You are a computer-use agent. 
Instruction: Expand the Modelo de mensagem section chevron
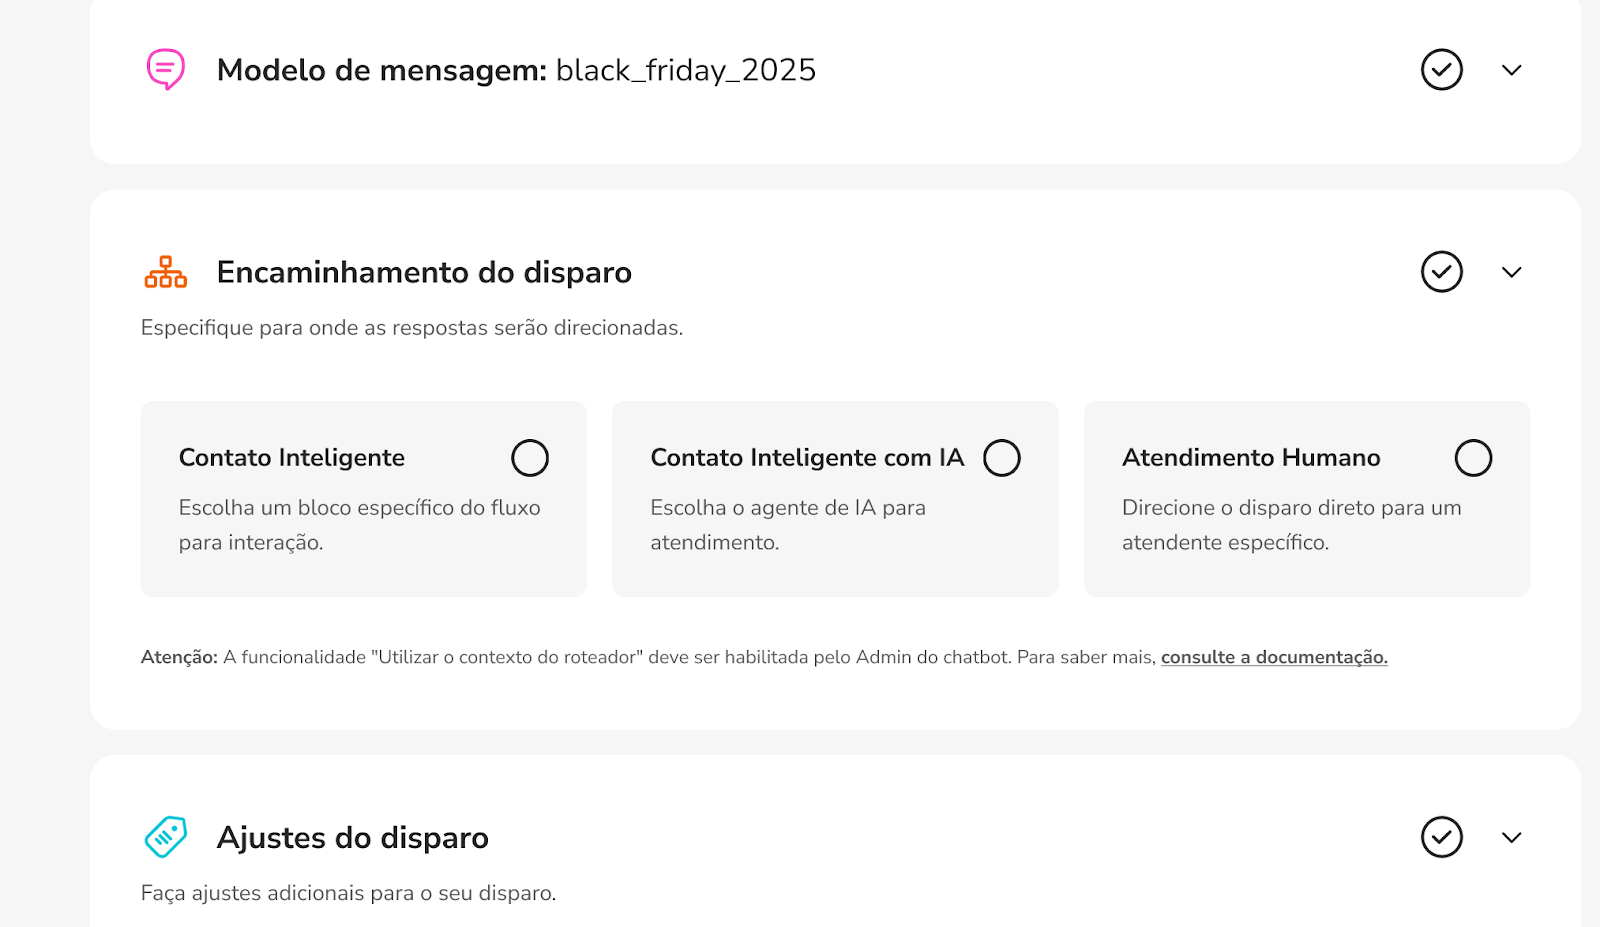pyautogui.click(x=1511, y=70)
